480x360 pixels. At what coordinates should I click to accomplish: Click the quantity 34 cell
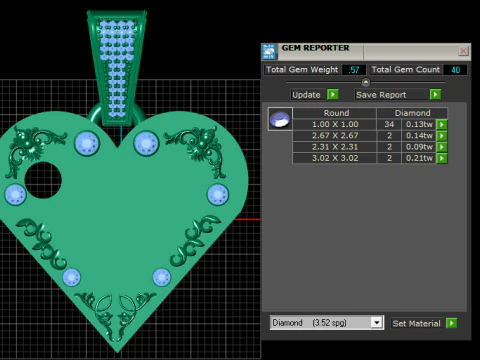click(x=389, y=124)
